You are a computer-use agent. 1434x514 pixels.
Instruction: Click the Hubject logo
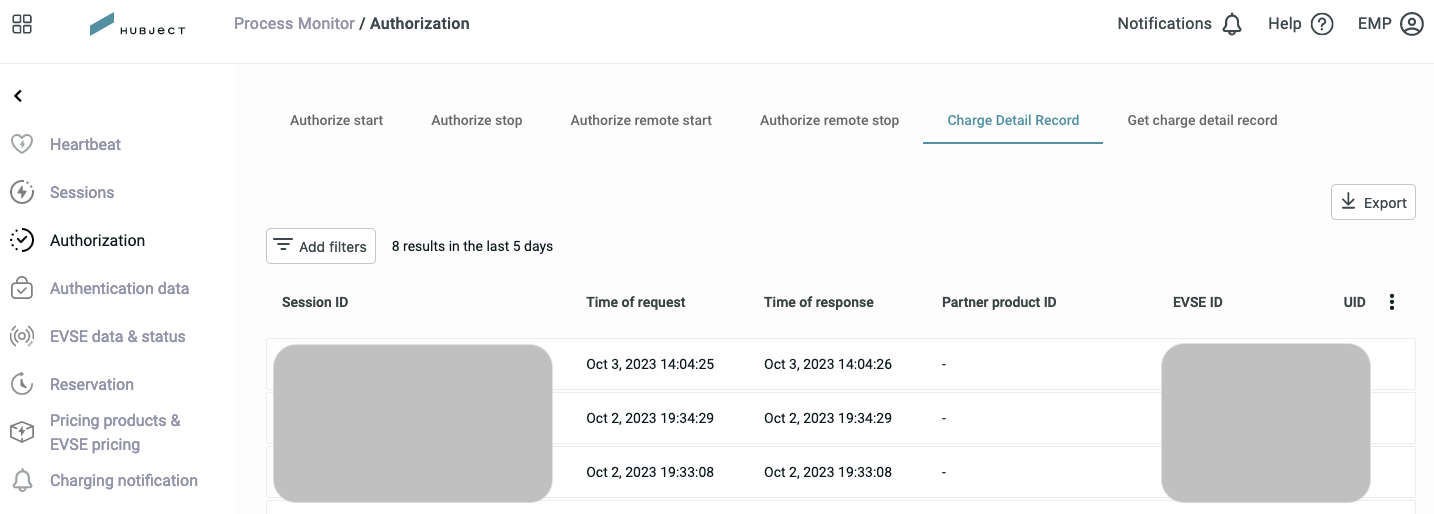(x=138, y=25)
